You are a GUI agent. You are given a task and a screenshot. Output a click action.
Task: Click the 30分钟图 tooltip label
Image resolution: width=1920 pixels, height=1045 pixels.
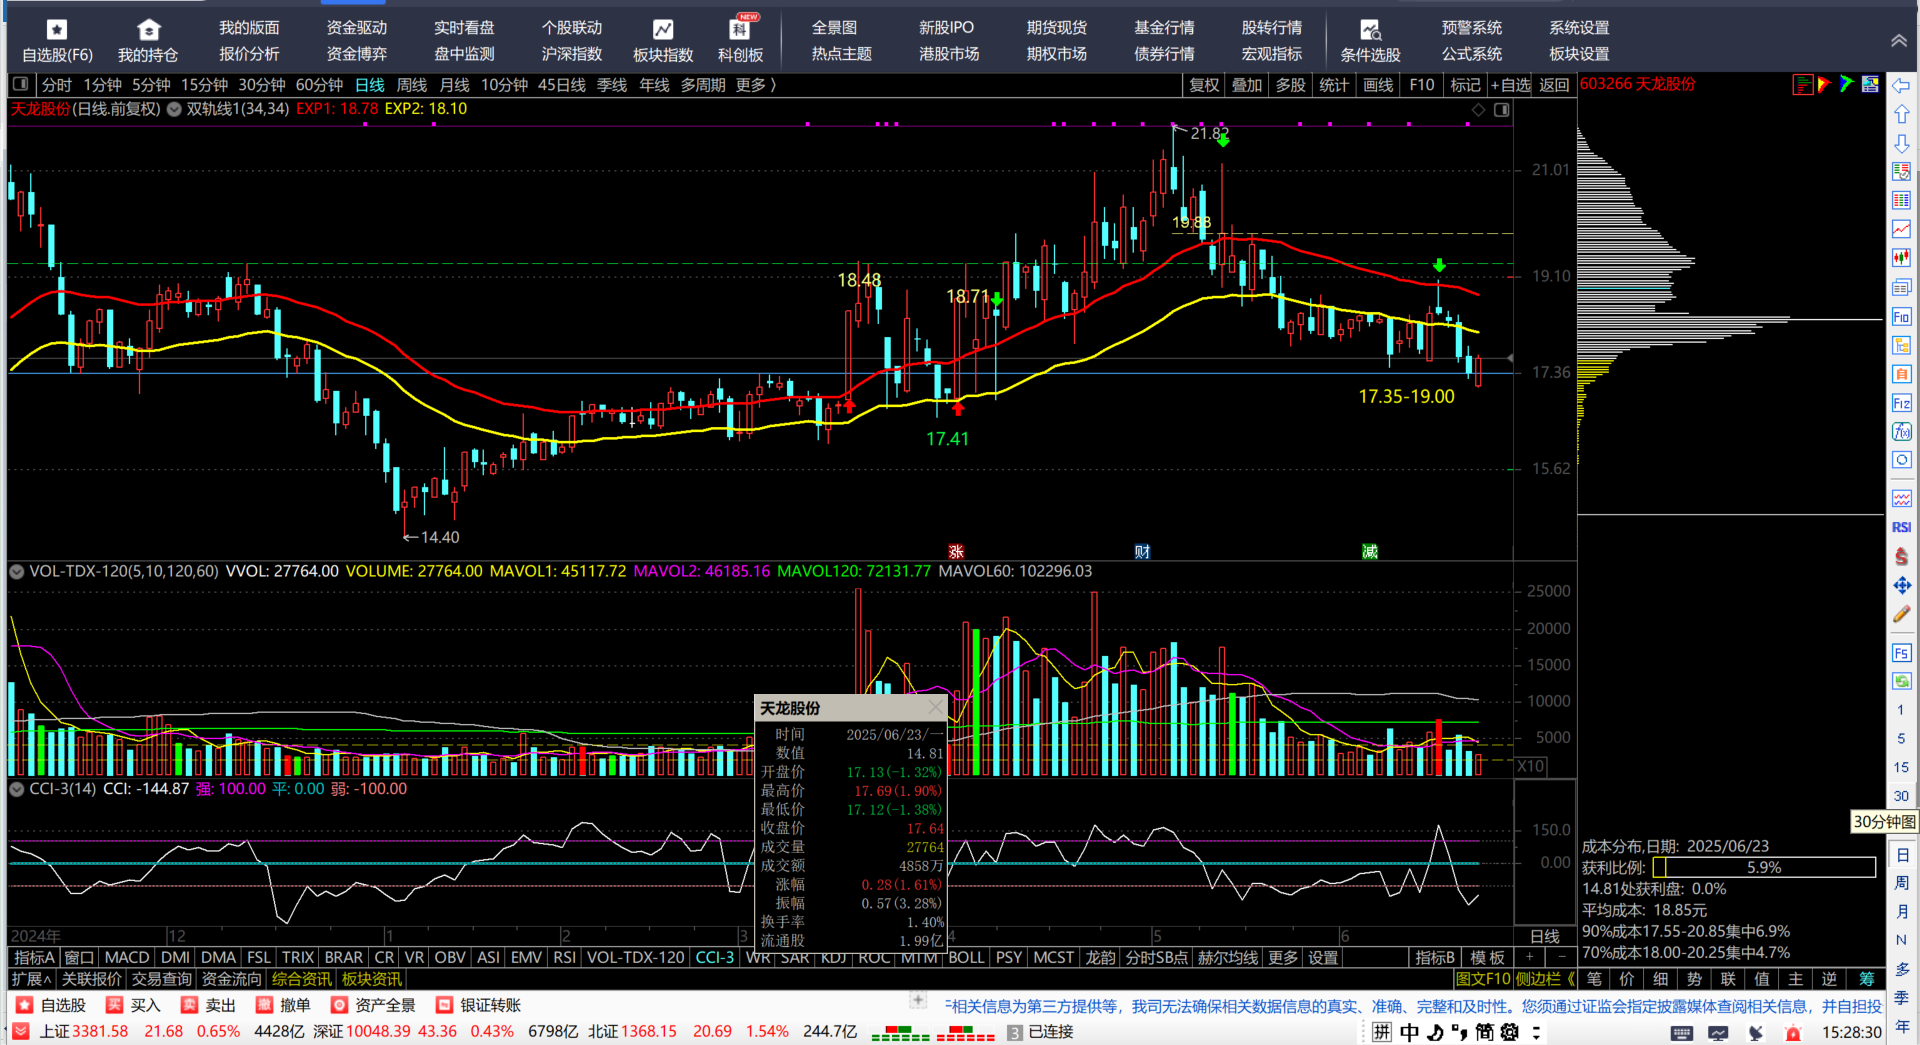(x=1884, y=822)
